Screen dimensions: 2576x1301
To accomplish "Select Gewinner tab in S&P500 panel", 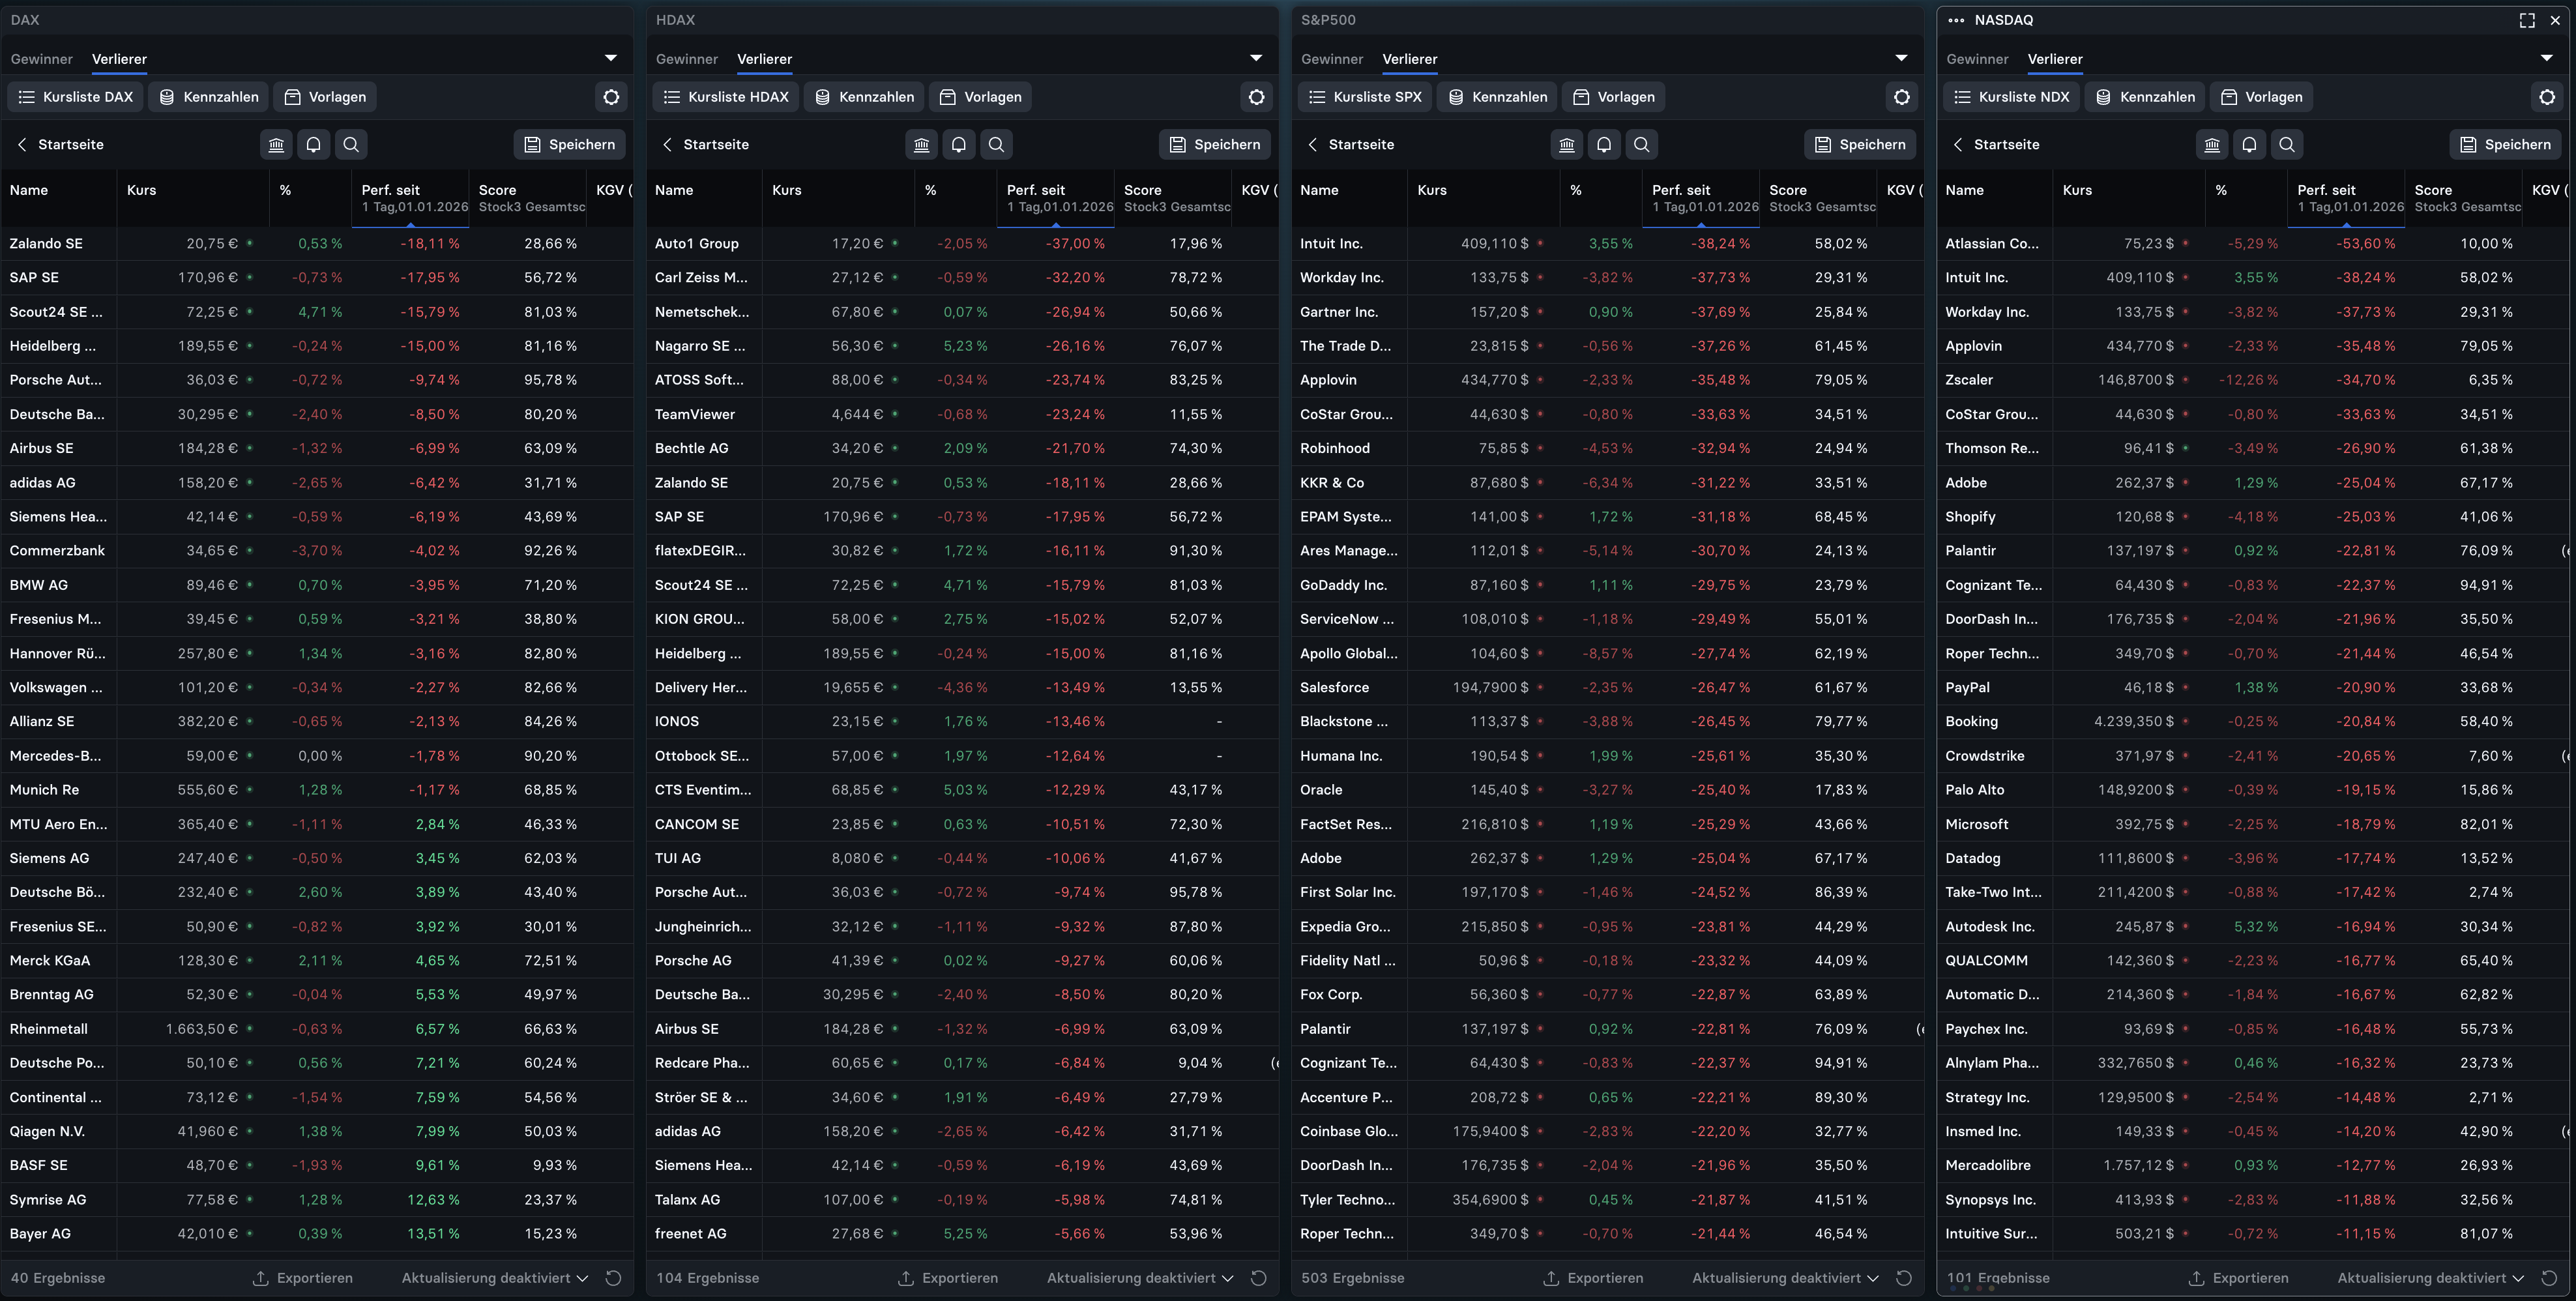I will (x=1331, y=59).
